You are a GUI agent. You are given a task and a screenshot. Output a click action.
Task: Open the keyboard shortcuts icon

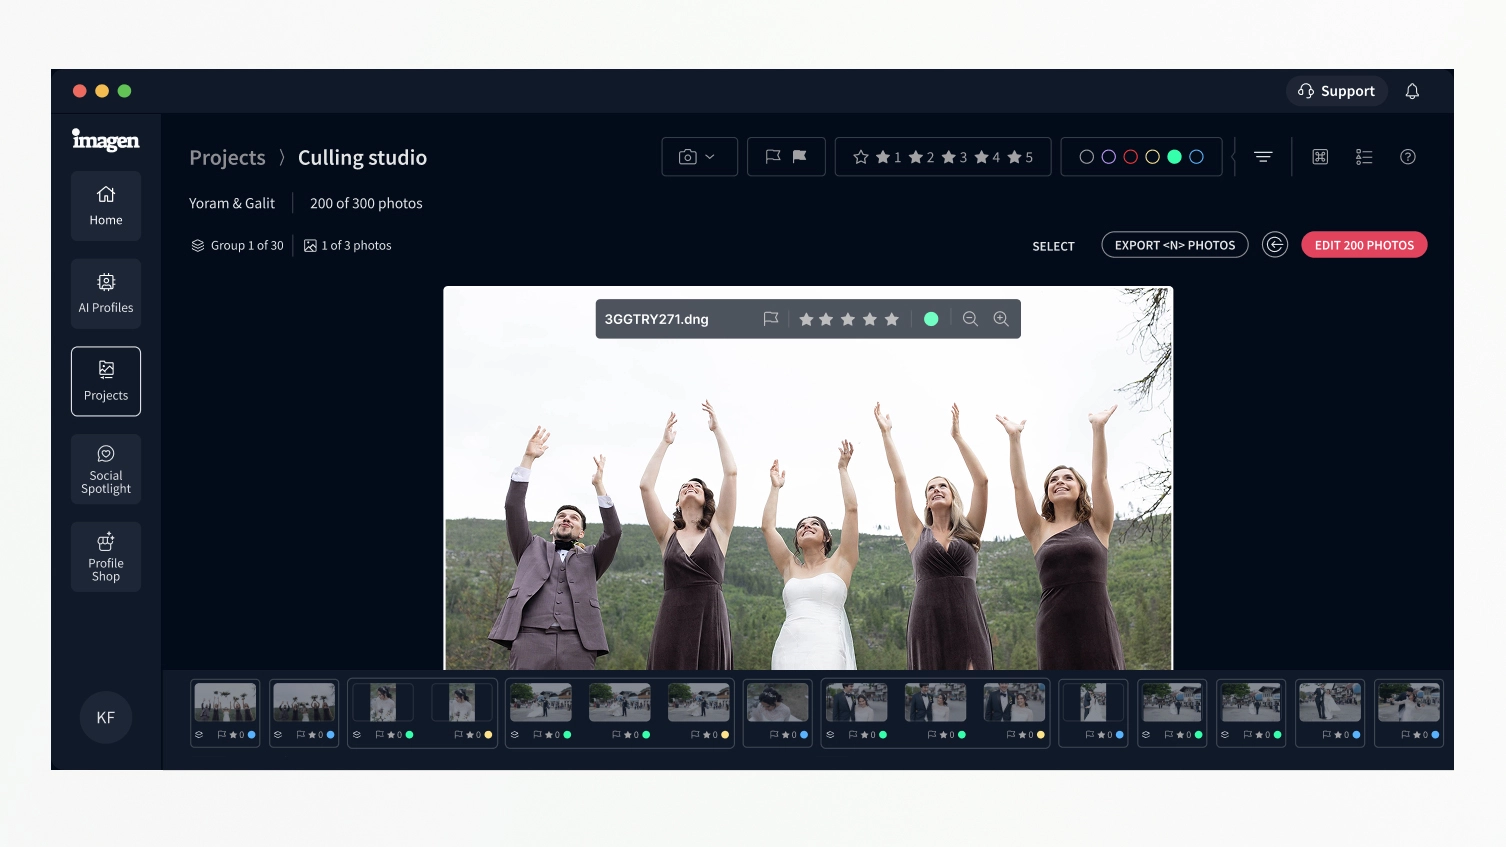tap(1320, 157)
